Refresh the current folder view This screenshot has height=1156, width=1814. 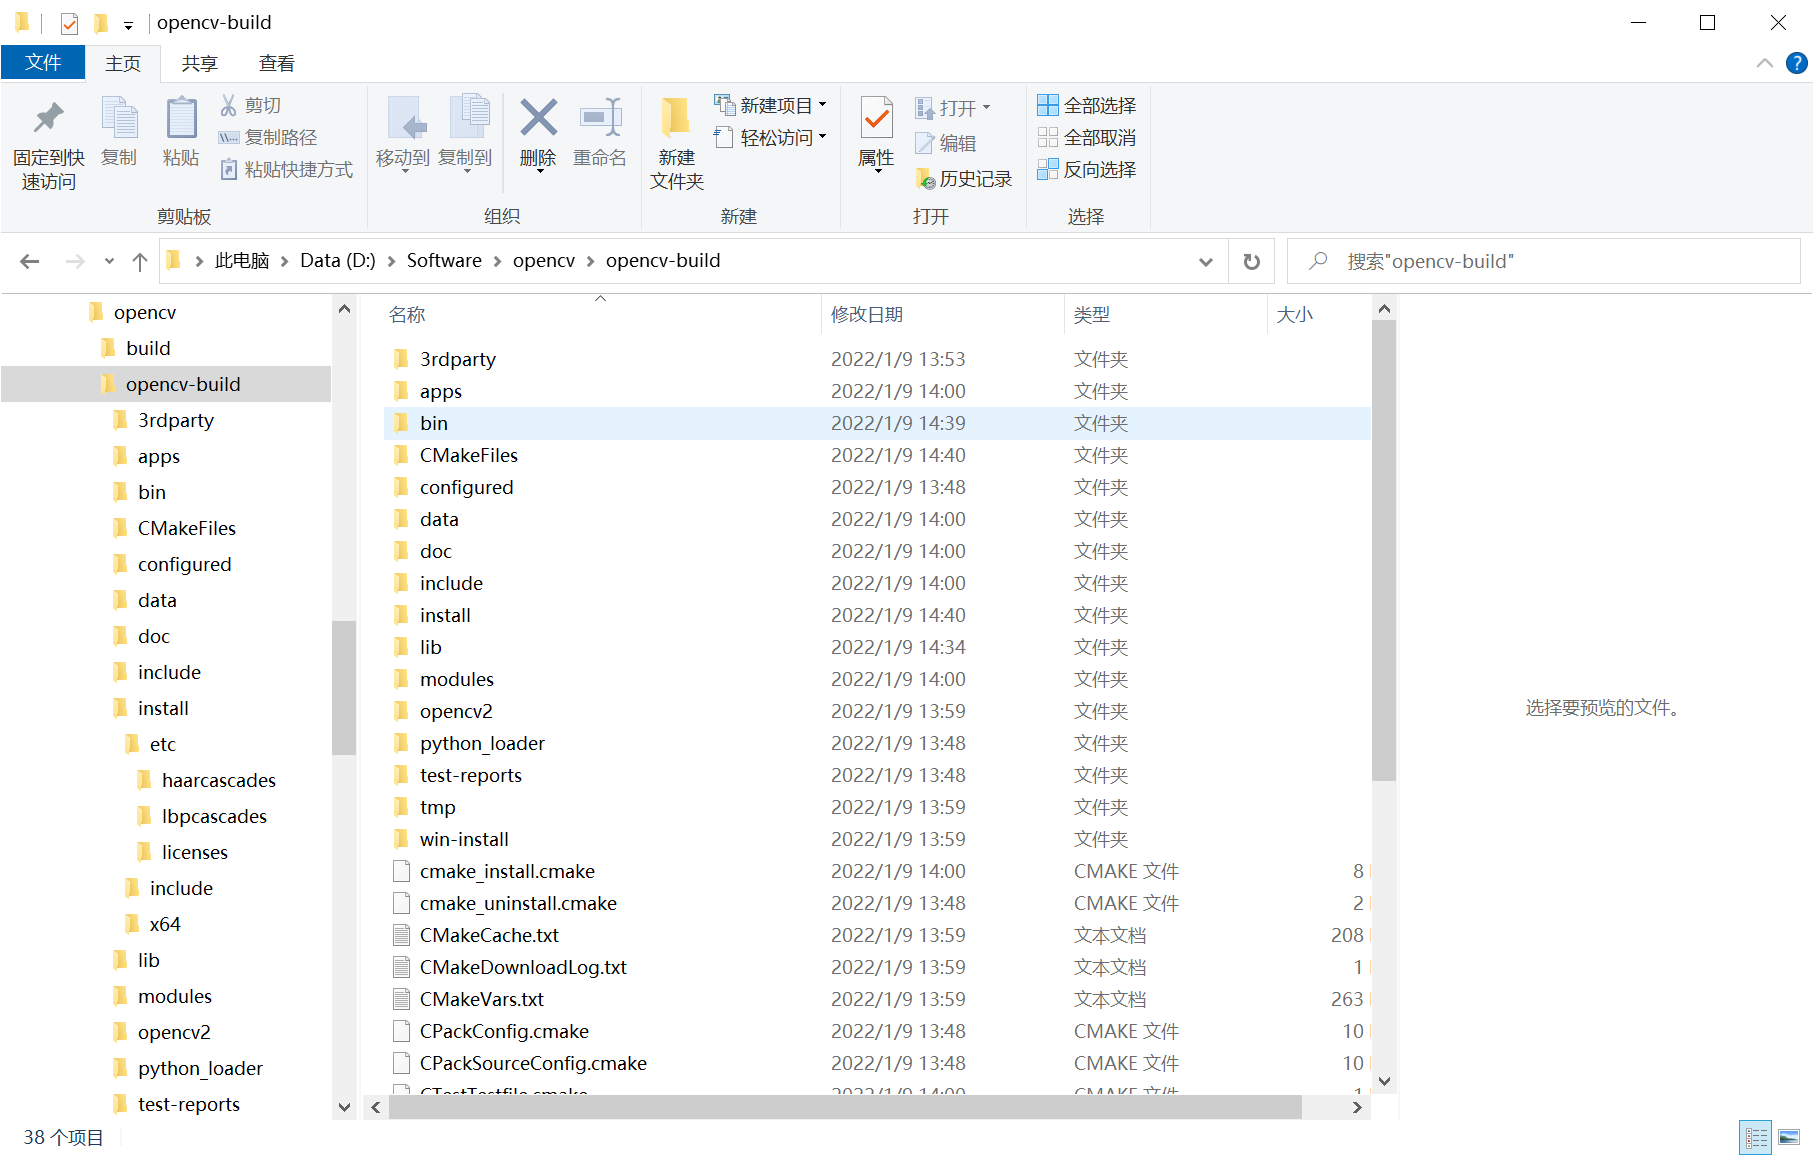[1251, 261]
